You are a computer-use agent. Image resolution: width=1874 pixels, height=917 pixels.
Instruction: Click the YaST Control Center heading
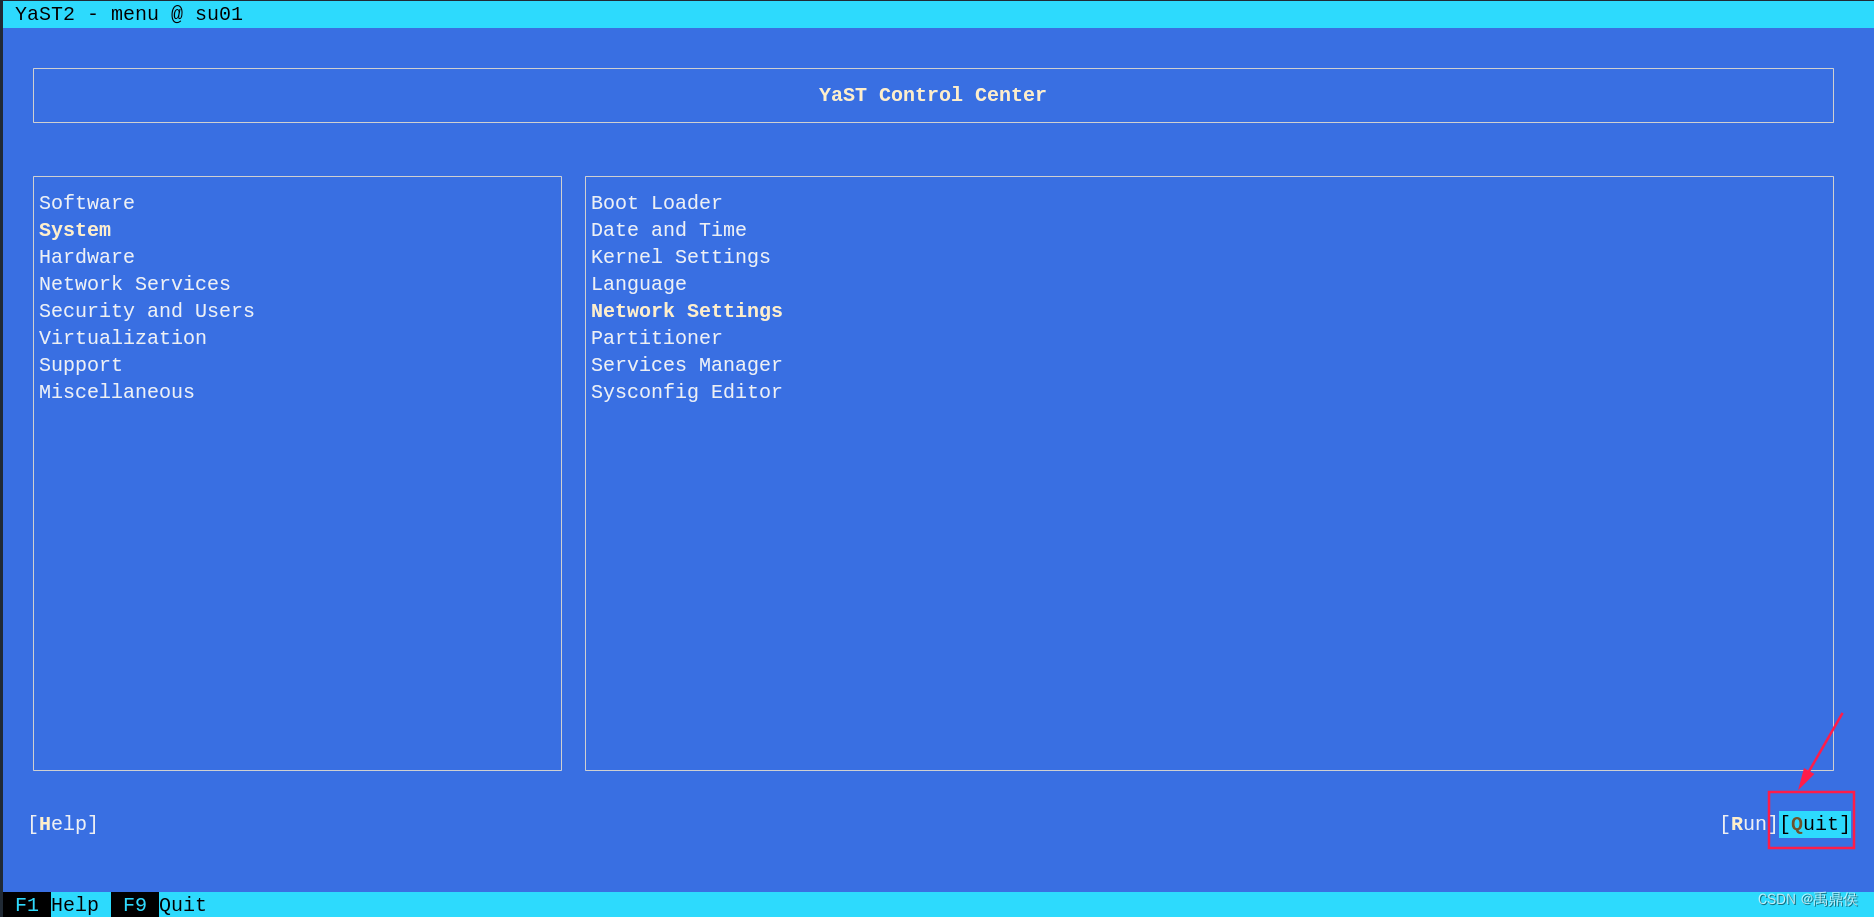pos(933,95)
